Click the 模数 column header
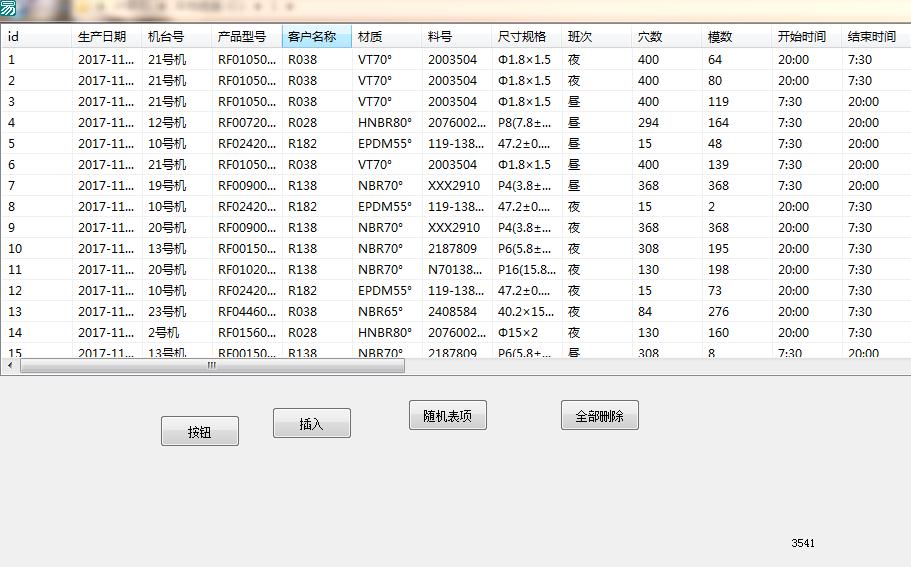The width and height of the screenshot is (911, 567). coord(737,37)
